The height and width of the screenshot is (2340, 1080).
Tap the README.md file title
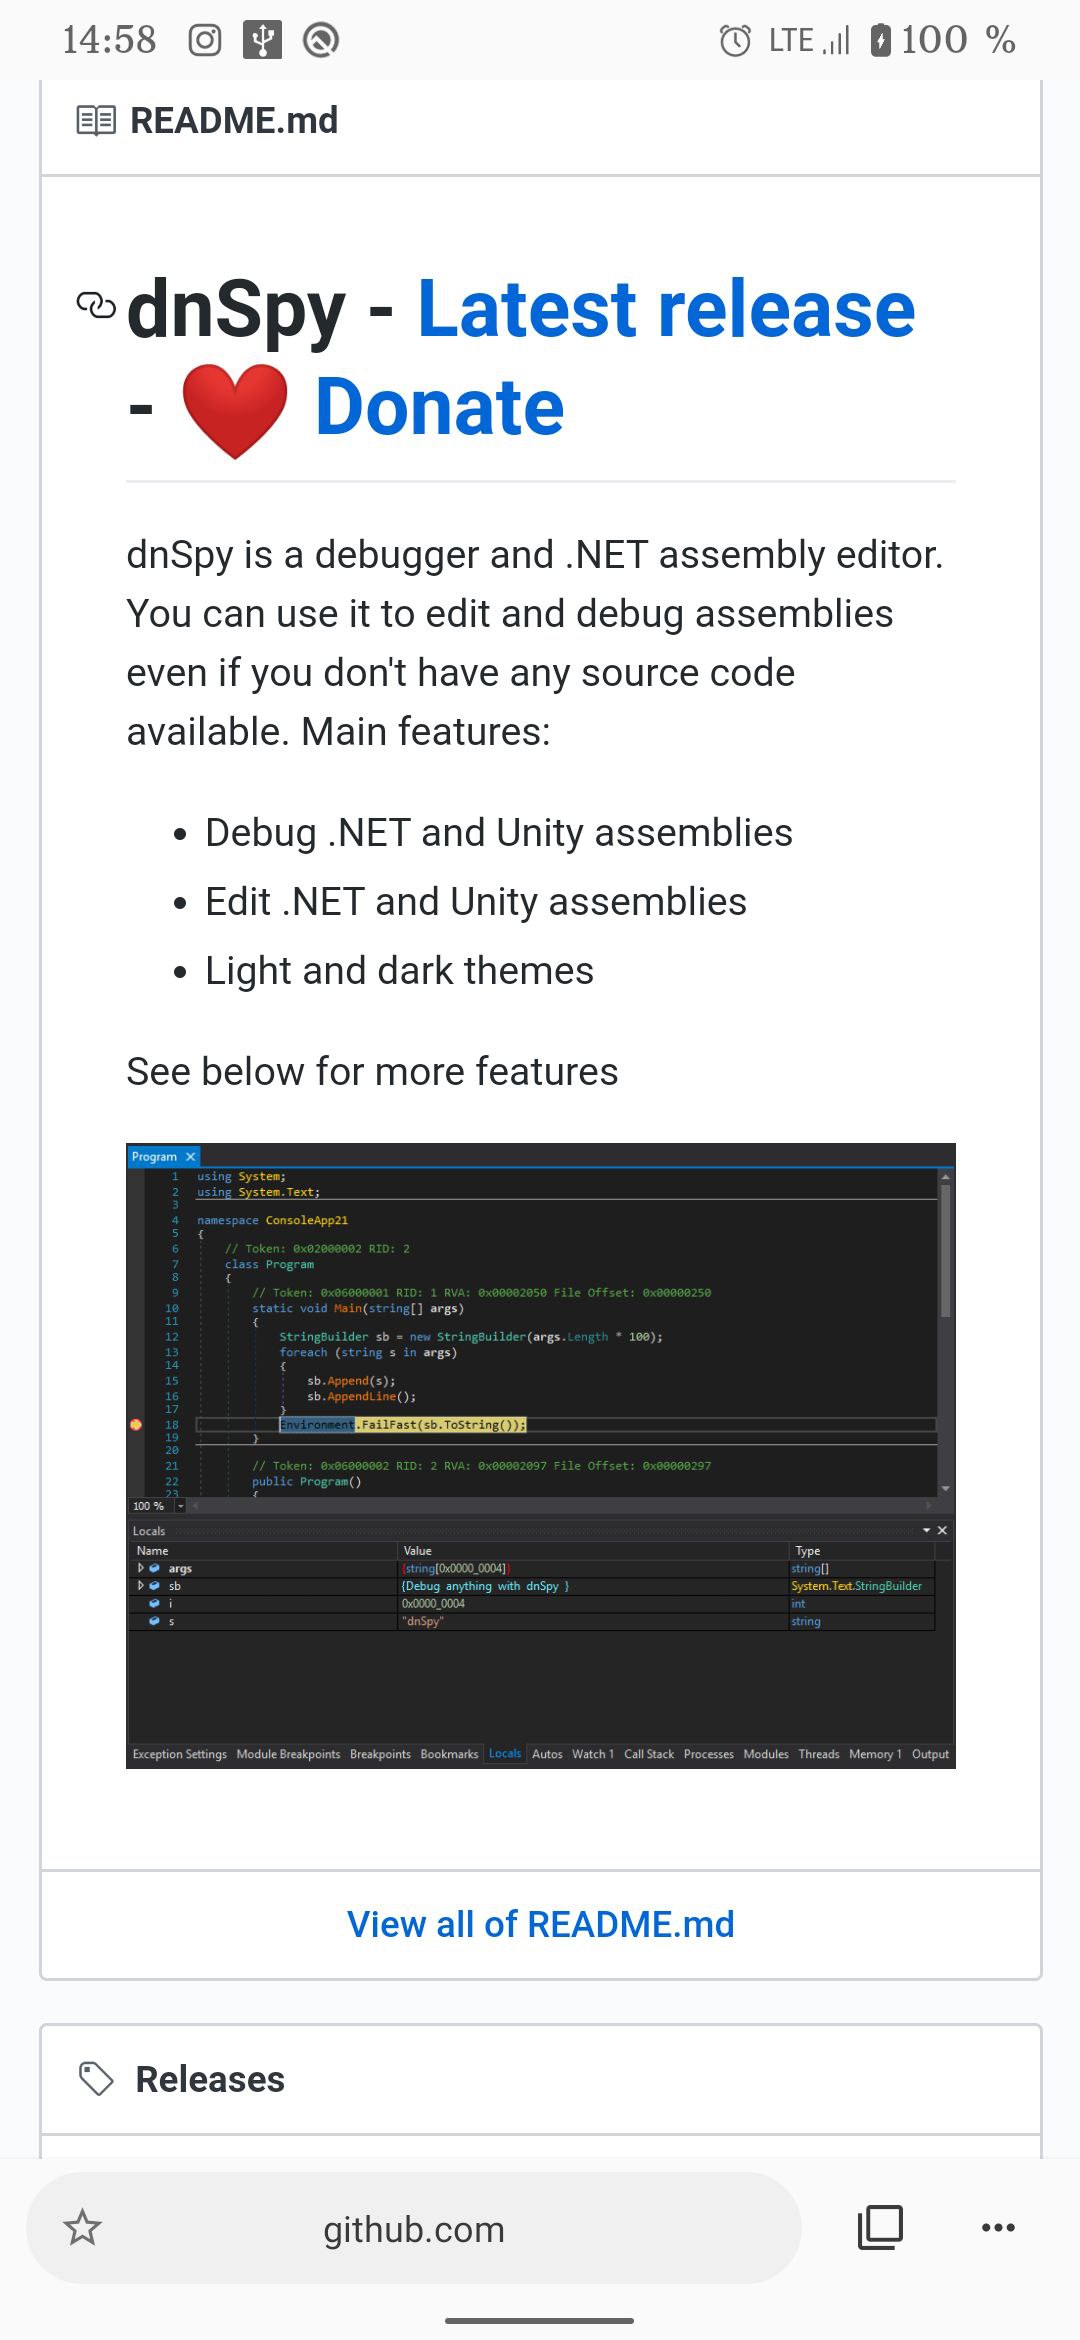[x=234, y=121]
